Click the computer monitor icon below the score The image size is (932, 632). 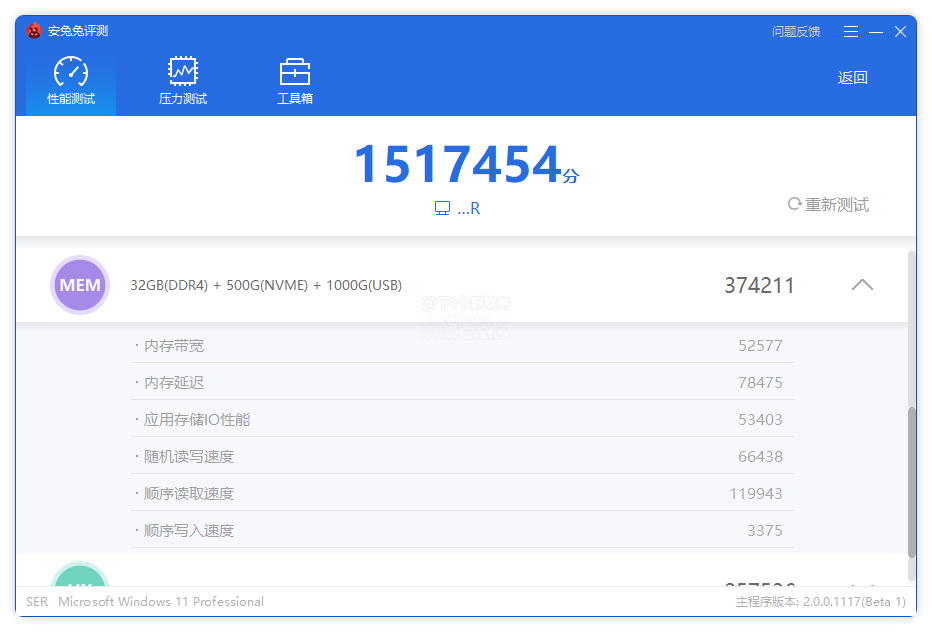pyautogui.click(x=442, y=209)
